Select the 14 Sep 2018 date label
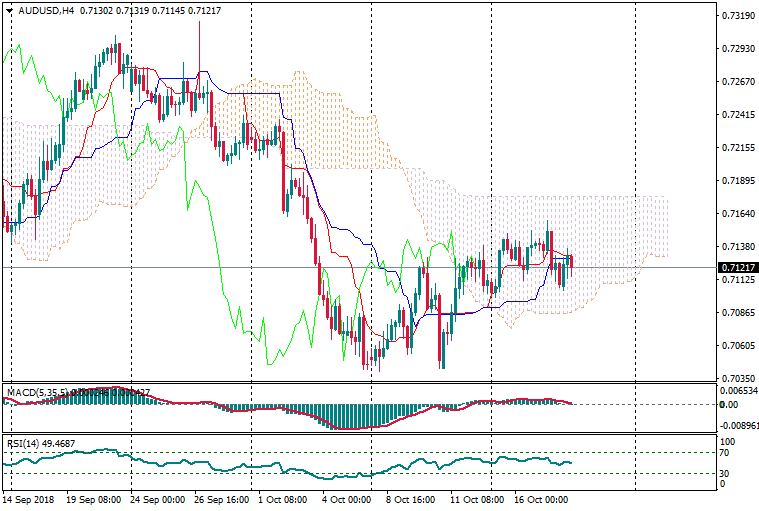Image resolution: width=759 pixels, height=511 pixels. pyautogui.click(x=29, y=498)
